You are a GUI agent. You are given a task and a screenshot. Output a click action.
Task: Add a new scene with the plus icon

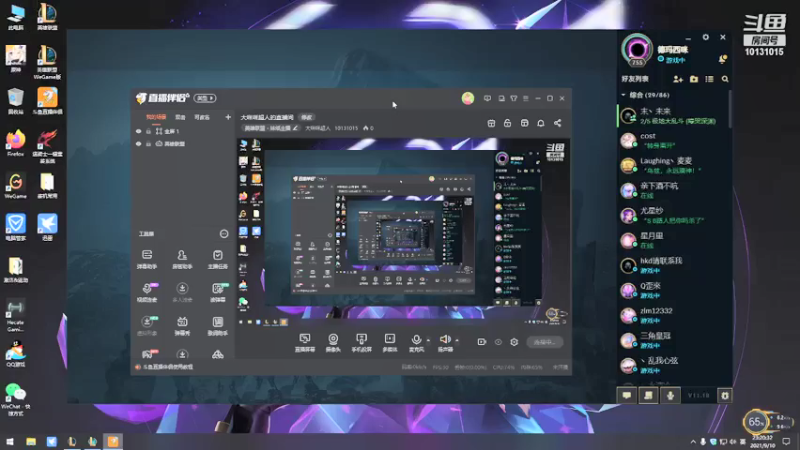[228, 117]
